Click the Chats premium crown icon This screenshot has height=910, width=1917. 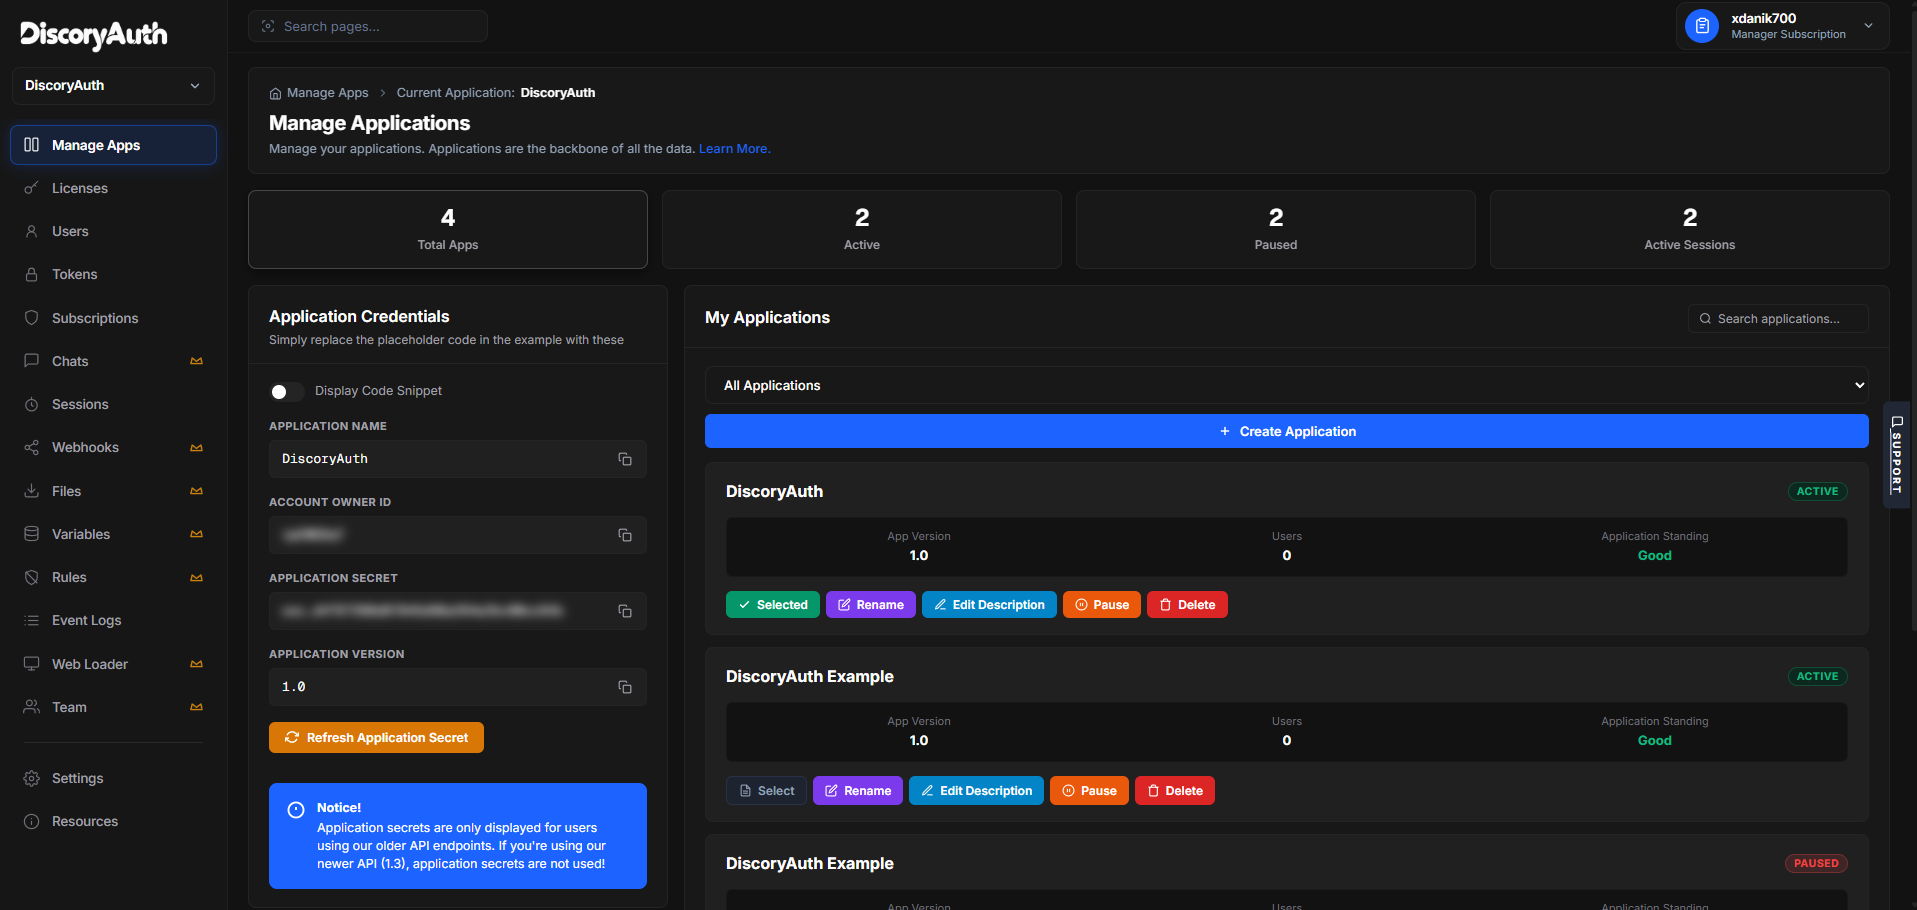[x=197, y=361]
